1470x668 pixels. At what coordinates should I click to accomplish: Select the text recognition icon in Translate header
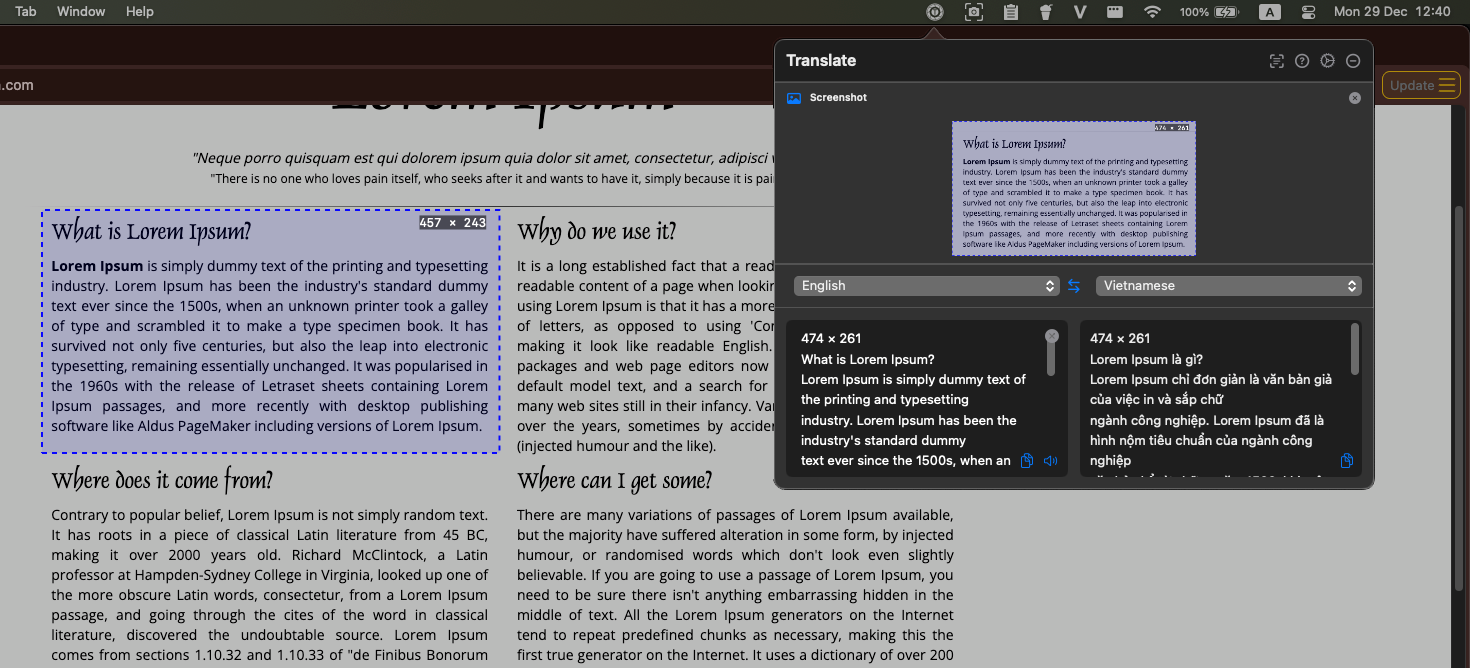[1277, 60]
